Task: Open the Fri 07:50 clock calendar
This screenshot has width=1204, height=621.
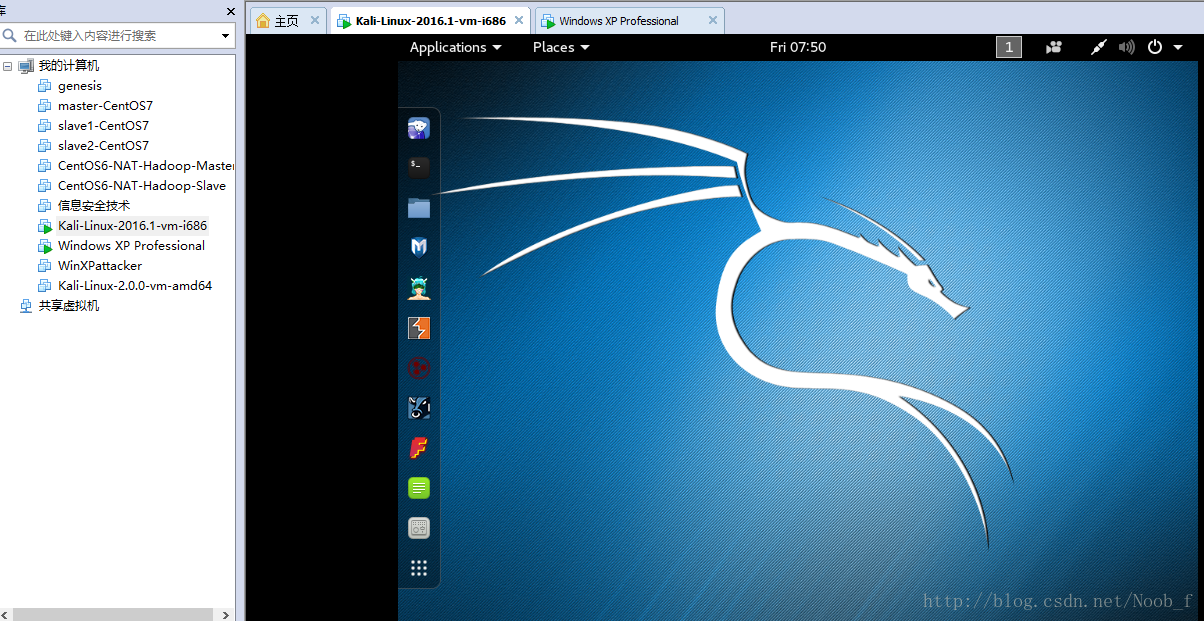Action: click(x=798, y=47)
